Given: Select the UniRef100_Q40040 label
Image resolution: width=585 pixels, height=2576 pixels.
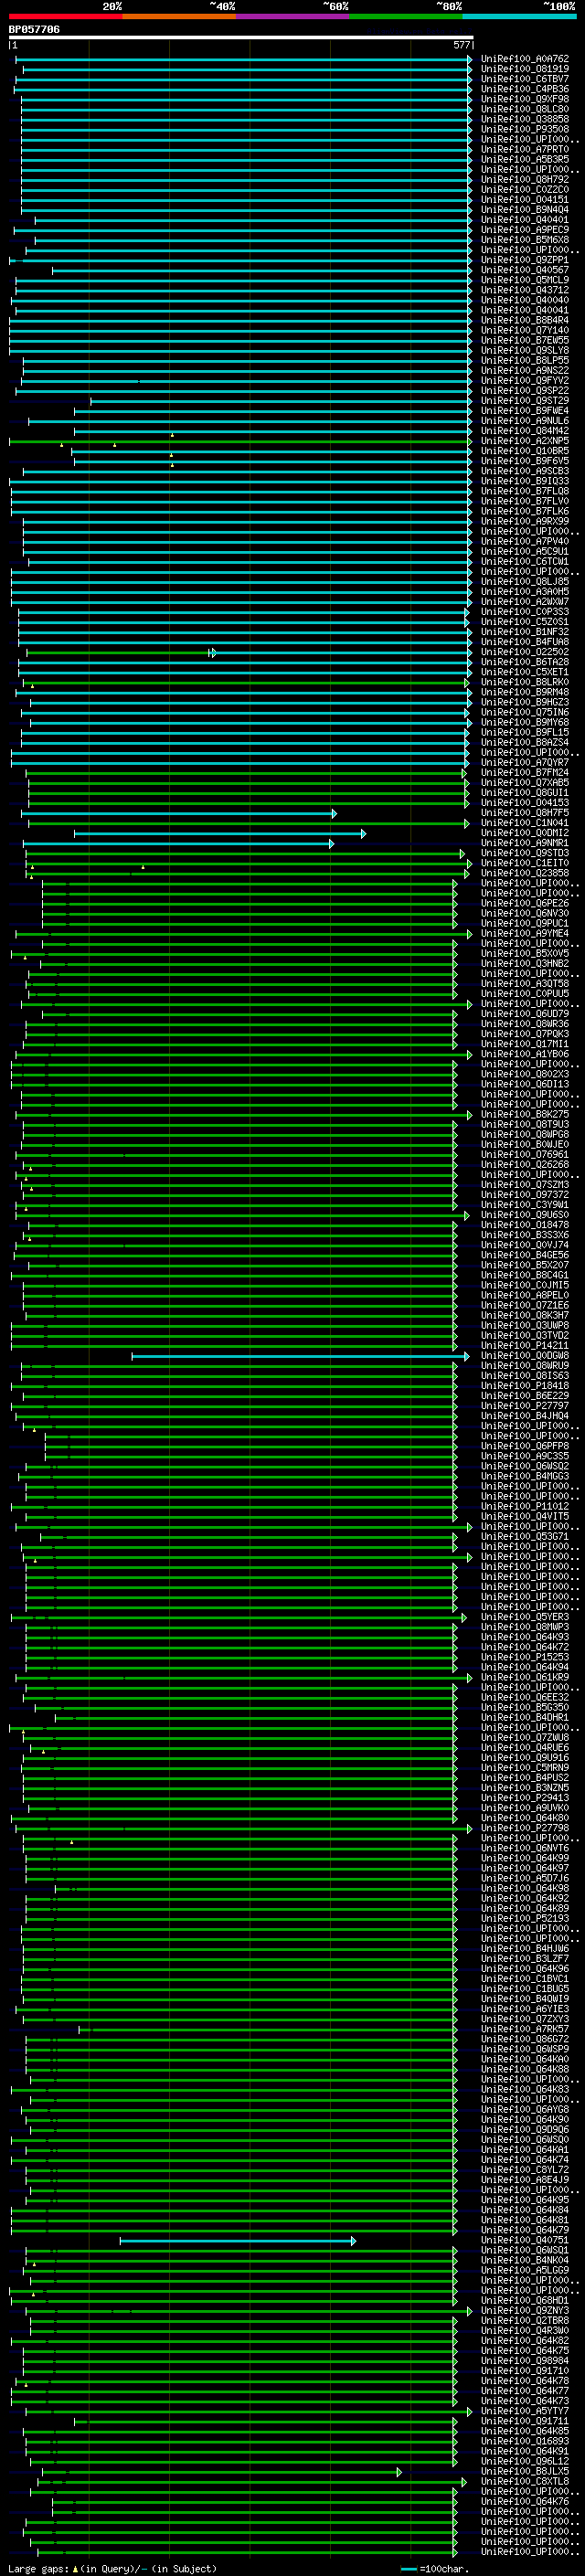Looking at the screenshot, I should coord(525,300).
